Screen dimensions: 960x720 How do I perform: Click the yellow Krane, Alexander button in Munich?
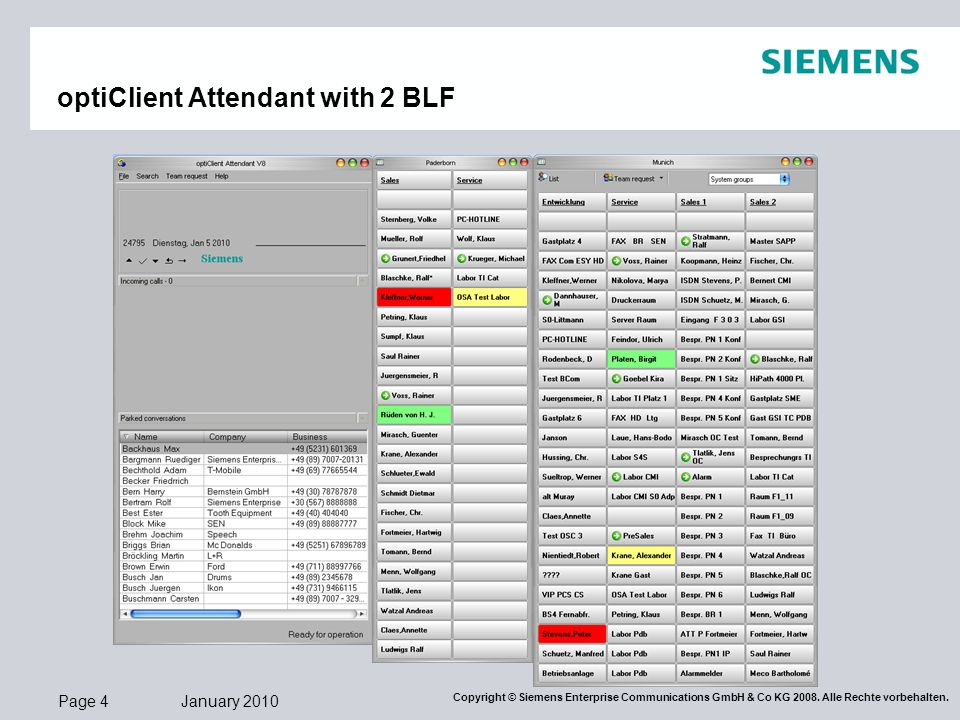tap(641, 555)
